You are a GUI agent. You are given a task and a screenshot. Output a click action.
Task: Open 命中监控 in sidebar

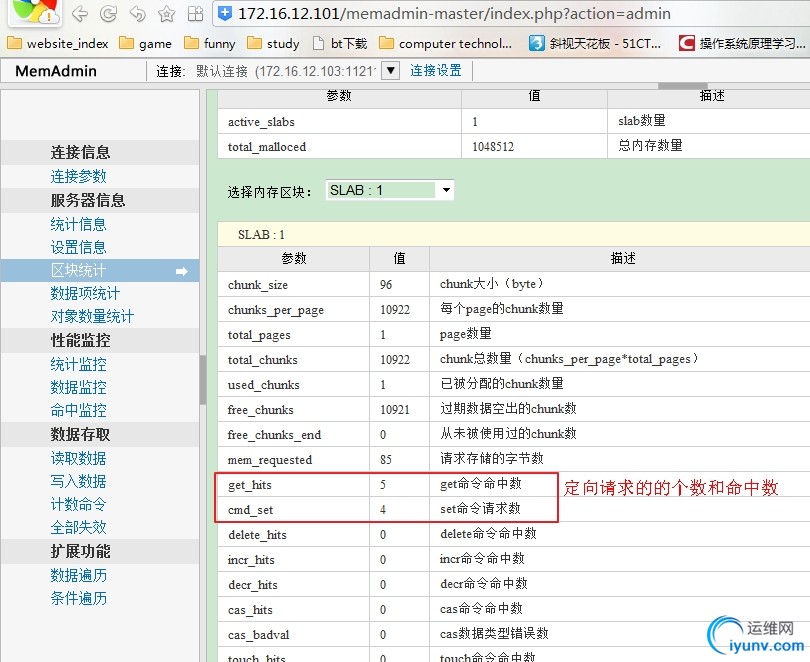point(79,411)
